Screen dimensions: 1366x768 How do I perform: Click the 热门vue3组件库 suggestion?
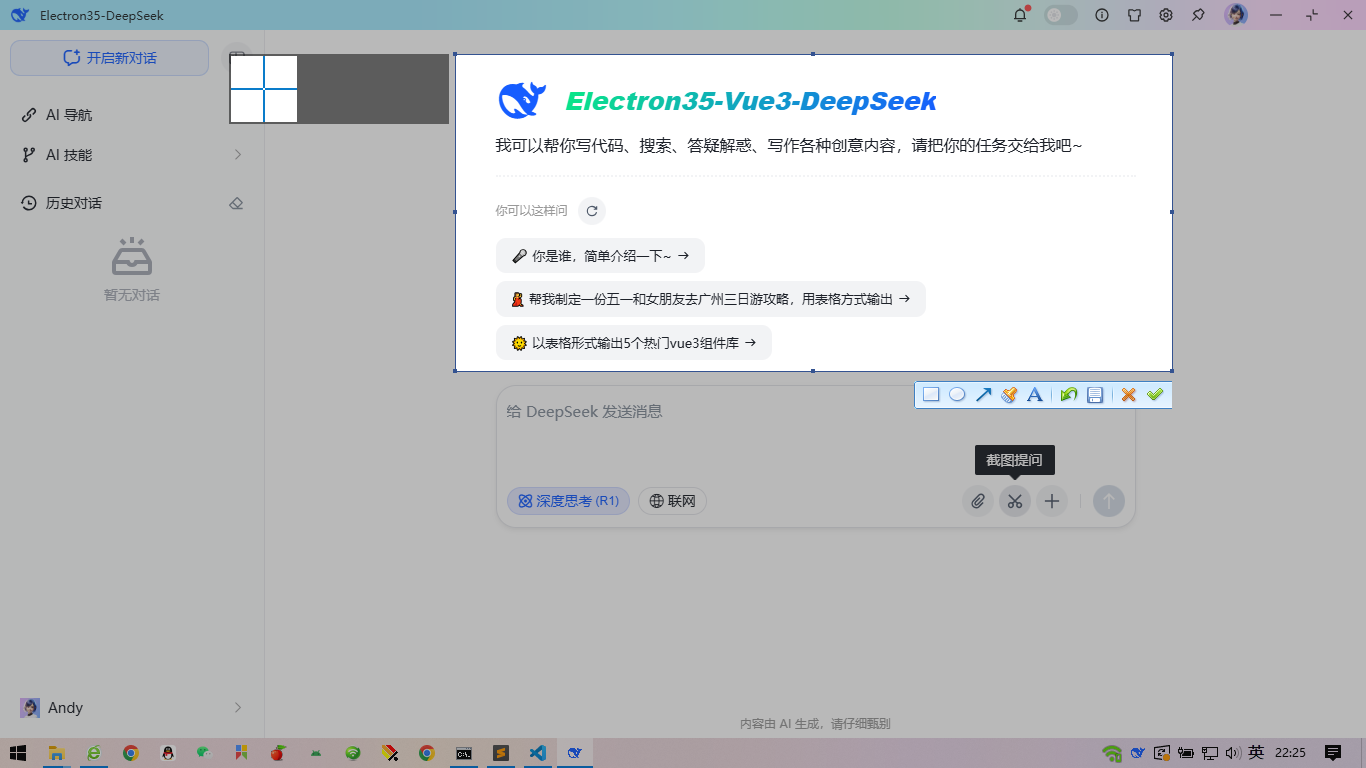click(634, 343)
